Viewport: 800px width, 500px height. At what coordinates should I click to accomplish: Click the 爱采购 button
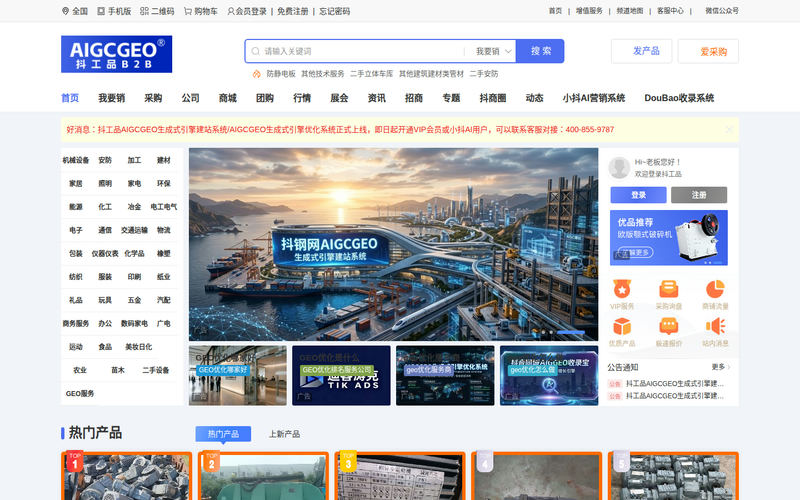point(708,52)
